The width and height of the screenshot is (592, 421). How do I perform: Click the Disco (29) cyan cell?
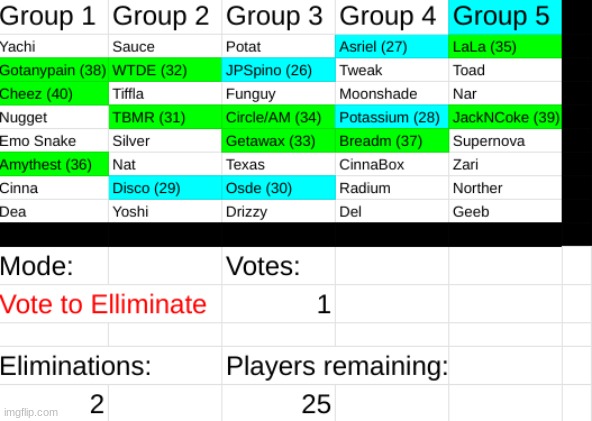(x=165, y=188)
